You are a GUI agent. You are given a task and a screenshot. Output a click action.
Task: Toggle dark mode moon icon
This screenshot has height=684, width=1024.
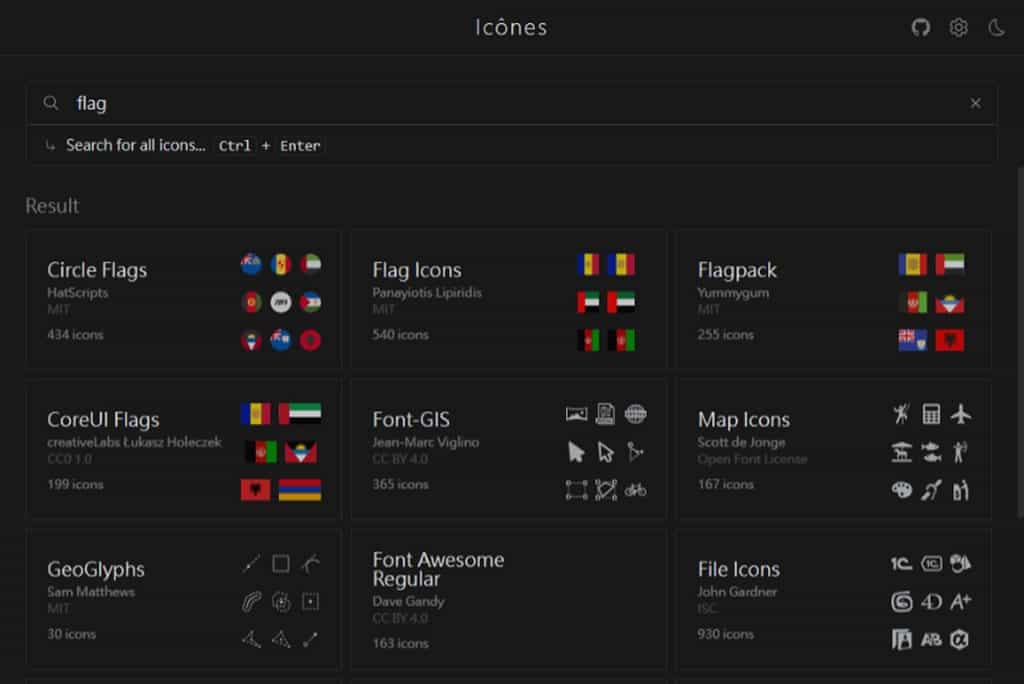(996, 27)
